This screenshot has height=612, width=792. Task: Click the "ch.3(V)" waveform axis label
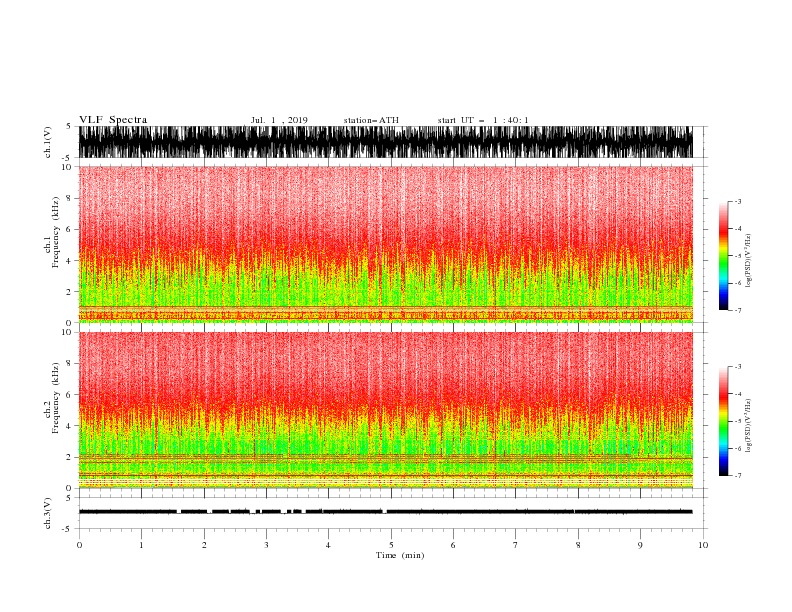[48, 513]
